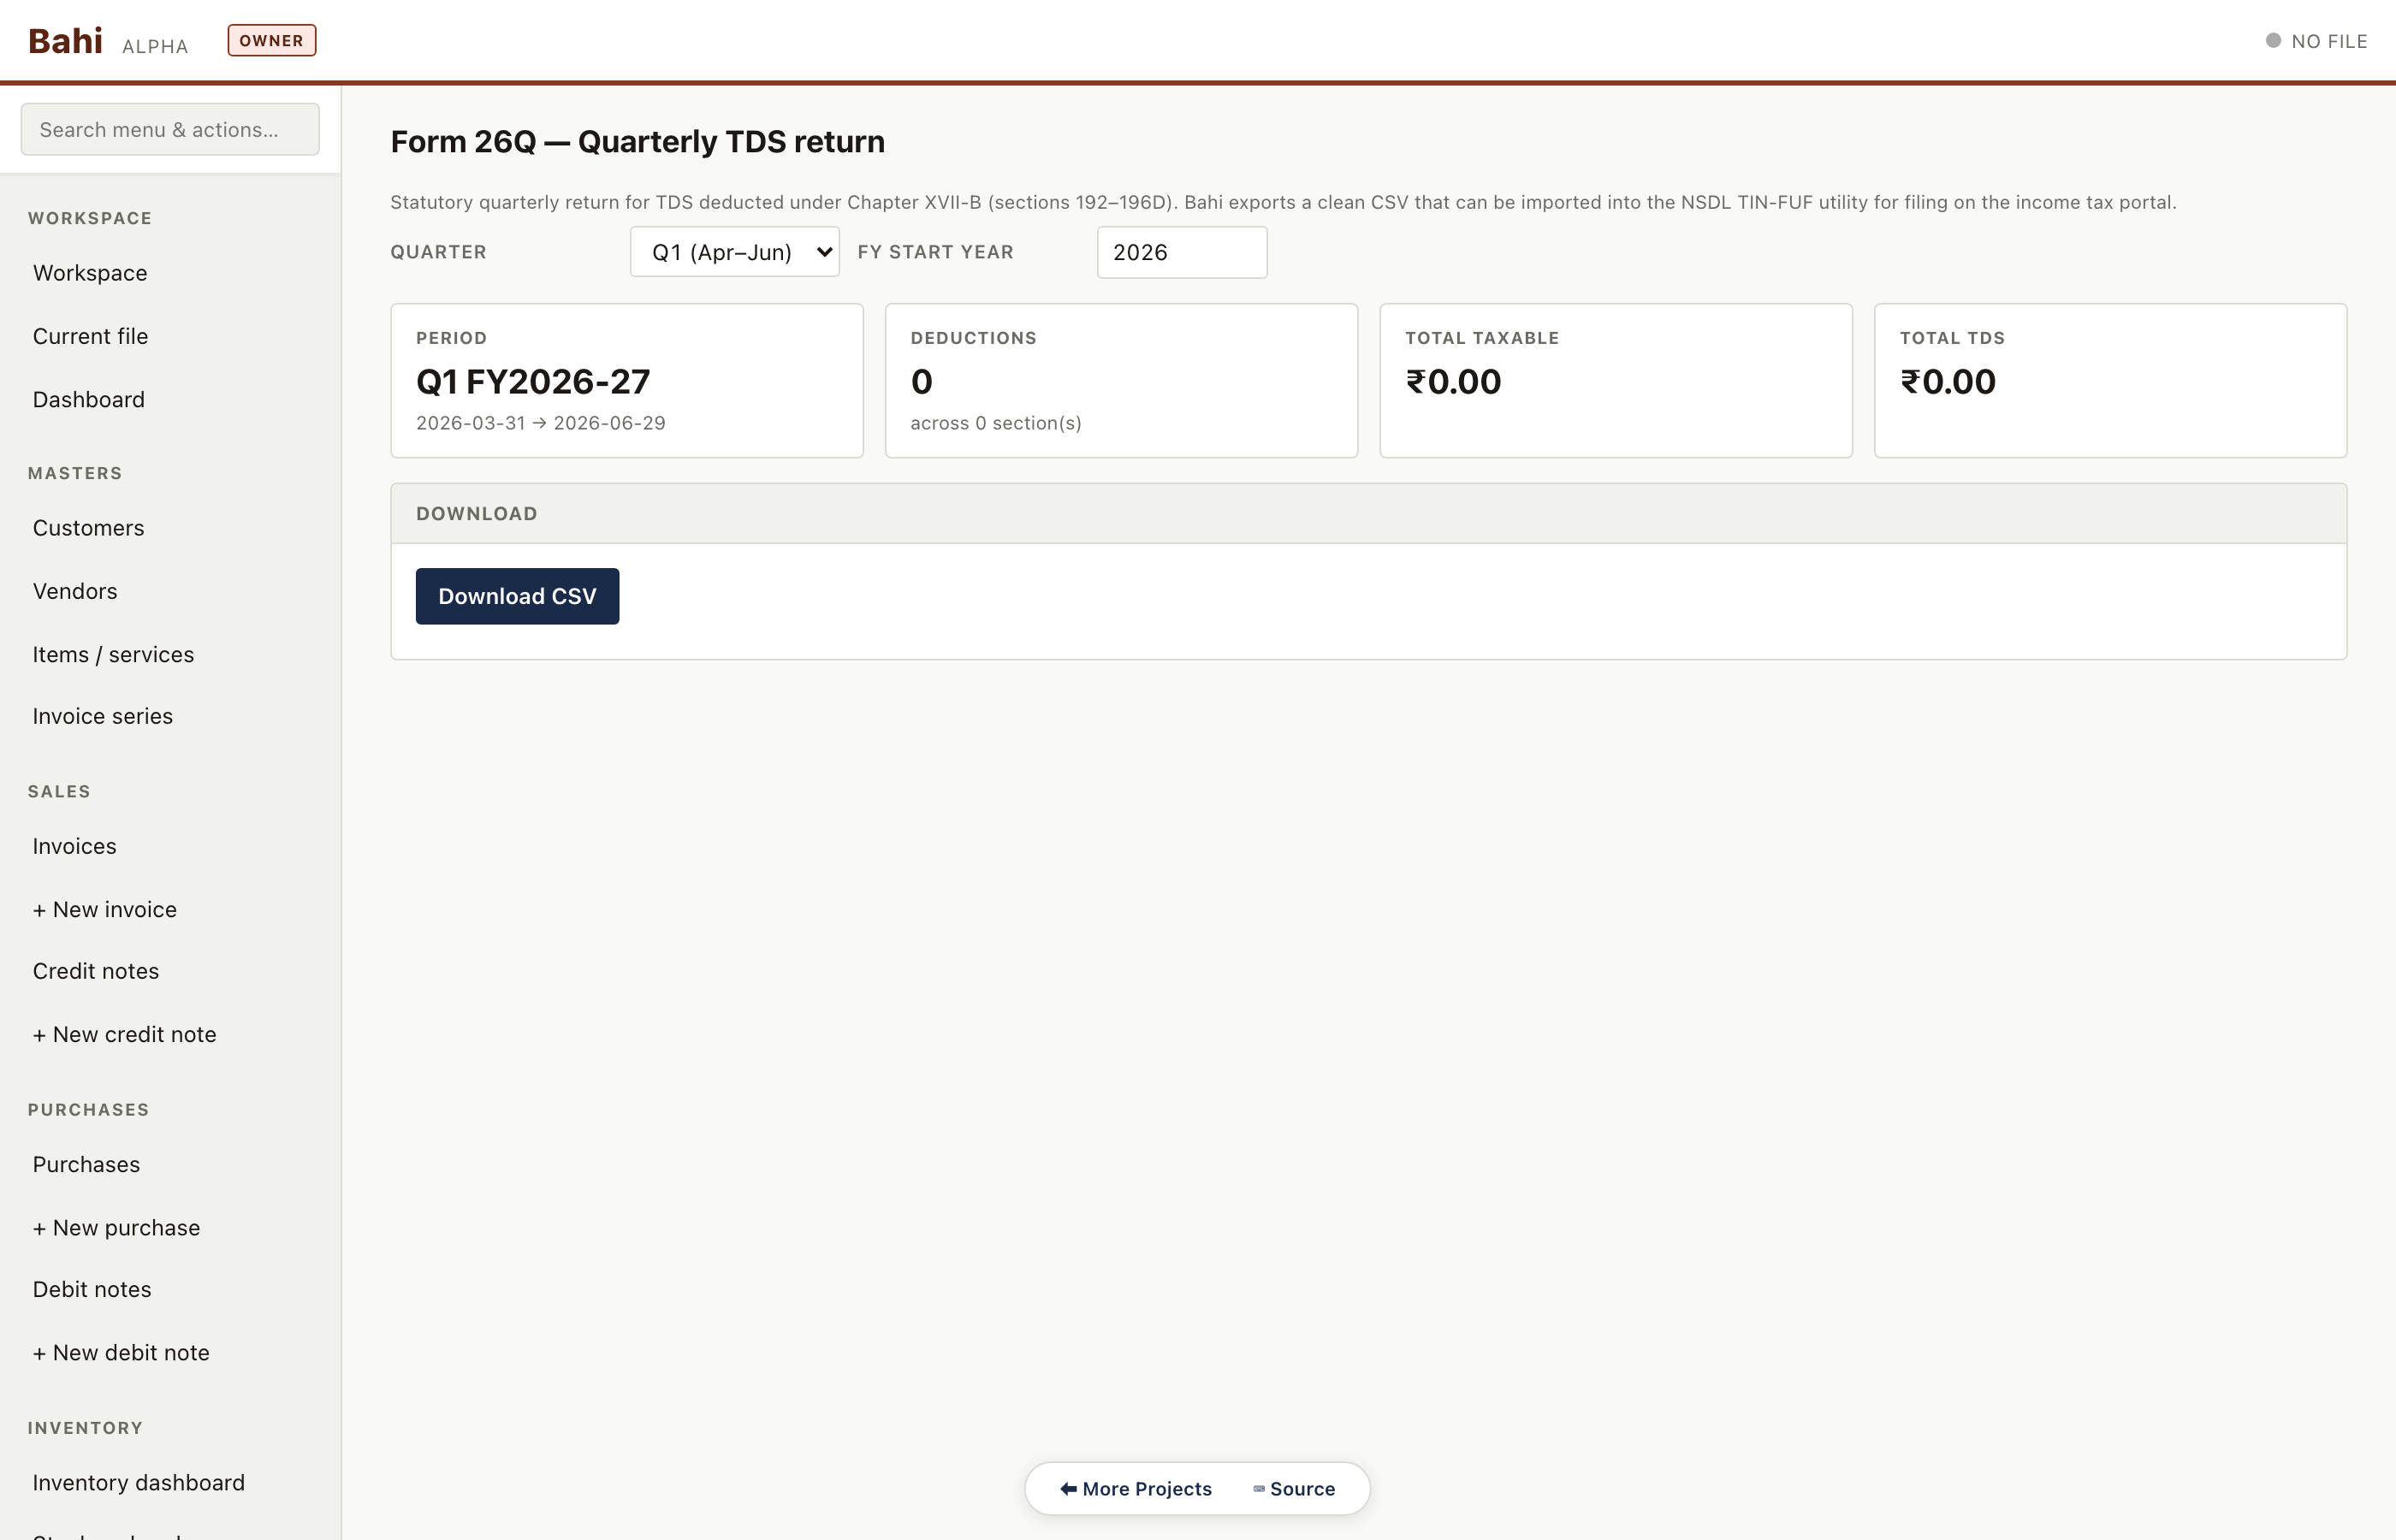Go to Invoice series settings
The width and height of the screenshot is (2396, 1540).
tap(102, 716)
